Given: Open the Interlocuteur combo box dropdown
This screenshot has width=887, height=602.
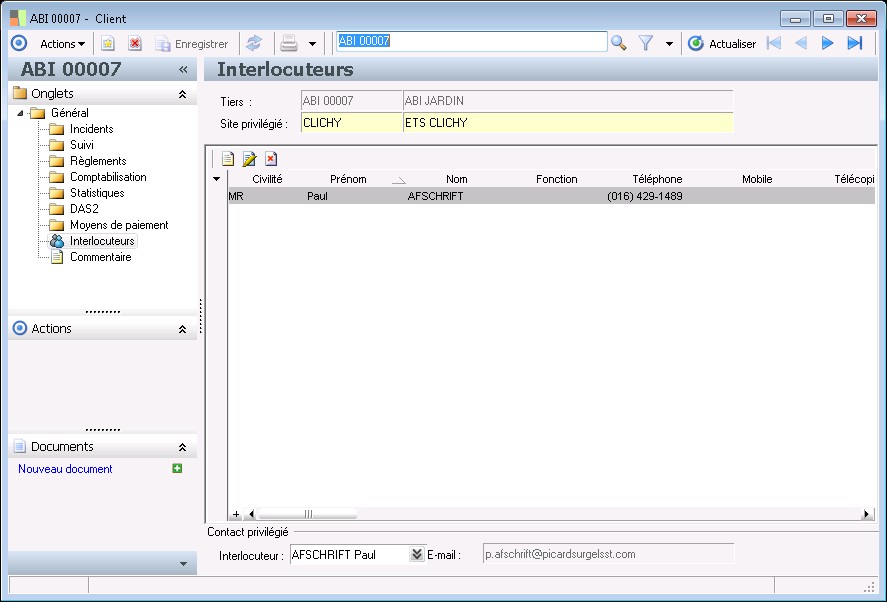Looking at the screenshot, I should 417,554.
